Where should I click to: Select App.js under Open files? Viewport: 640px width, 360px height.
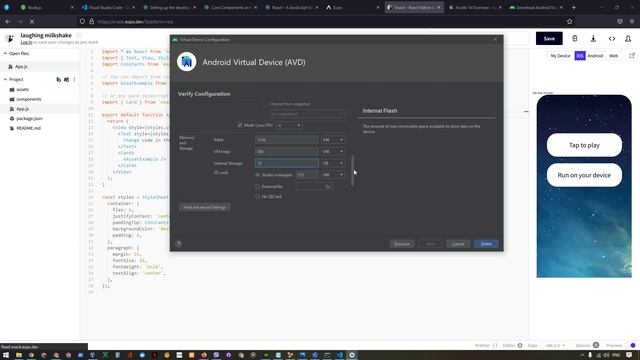coord(21,67)
